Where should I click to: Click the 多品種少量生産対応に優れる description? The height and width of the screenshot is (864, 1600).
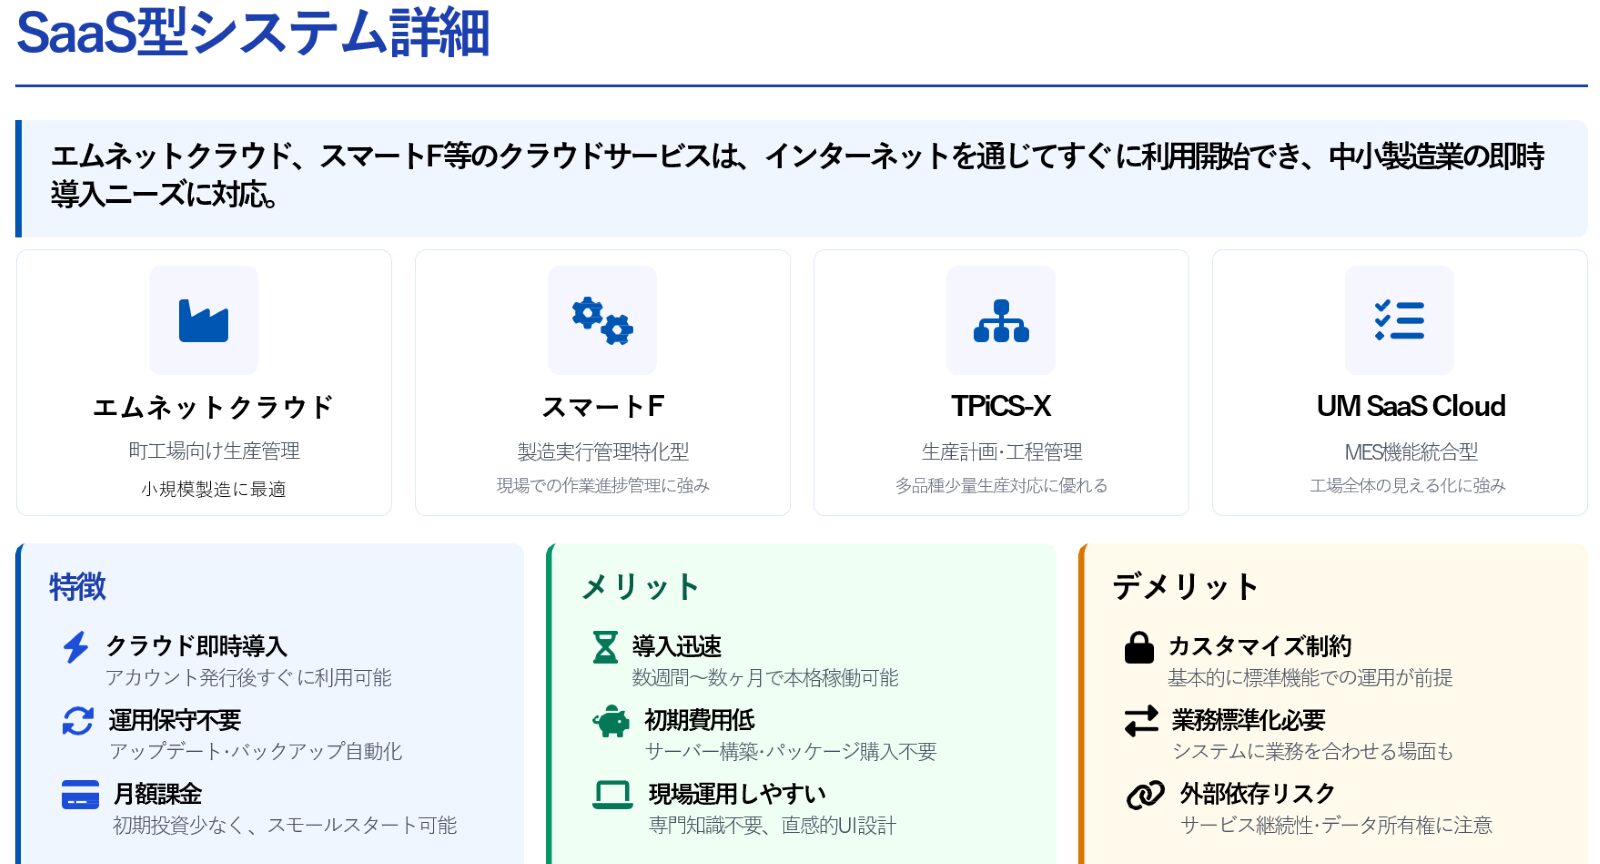click(1001, 485)
